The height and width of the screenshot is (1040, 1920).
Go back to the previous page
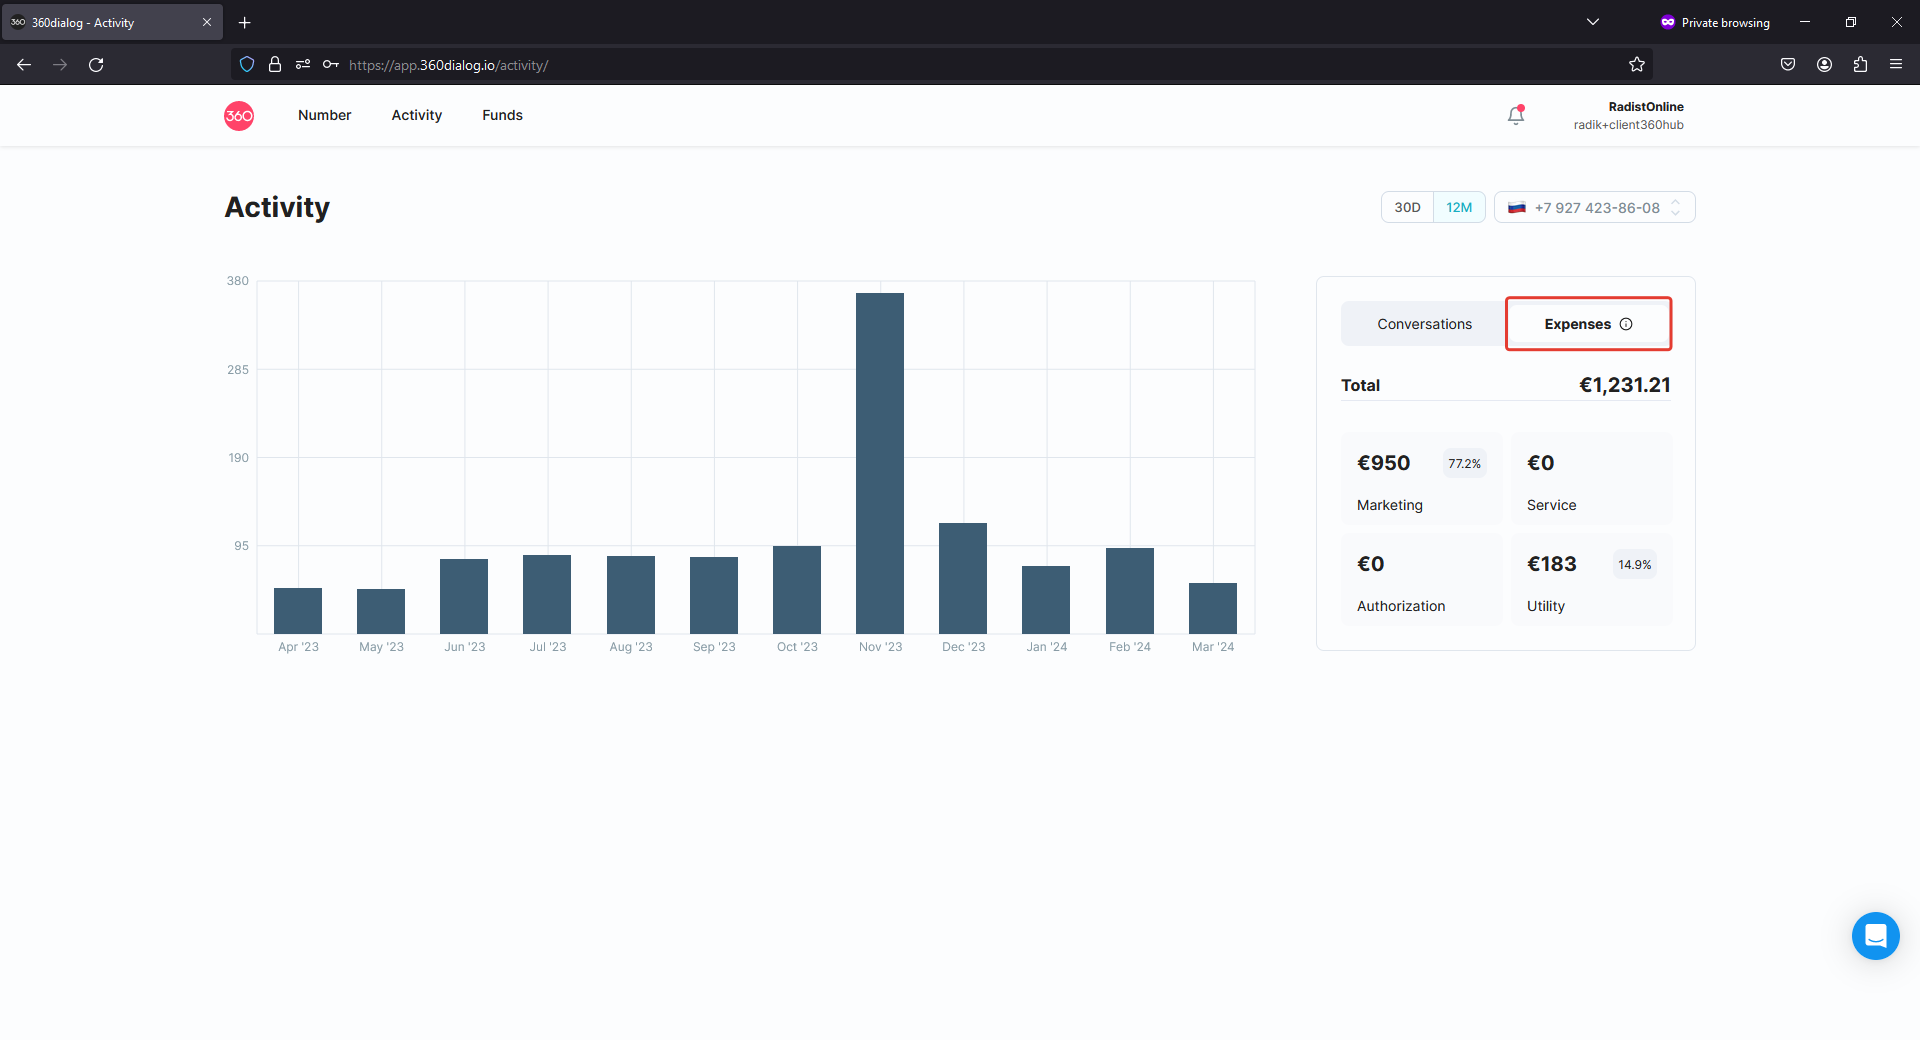(24, 65)
